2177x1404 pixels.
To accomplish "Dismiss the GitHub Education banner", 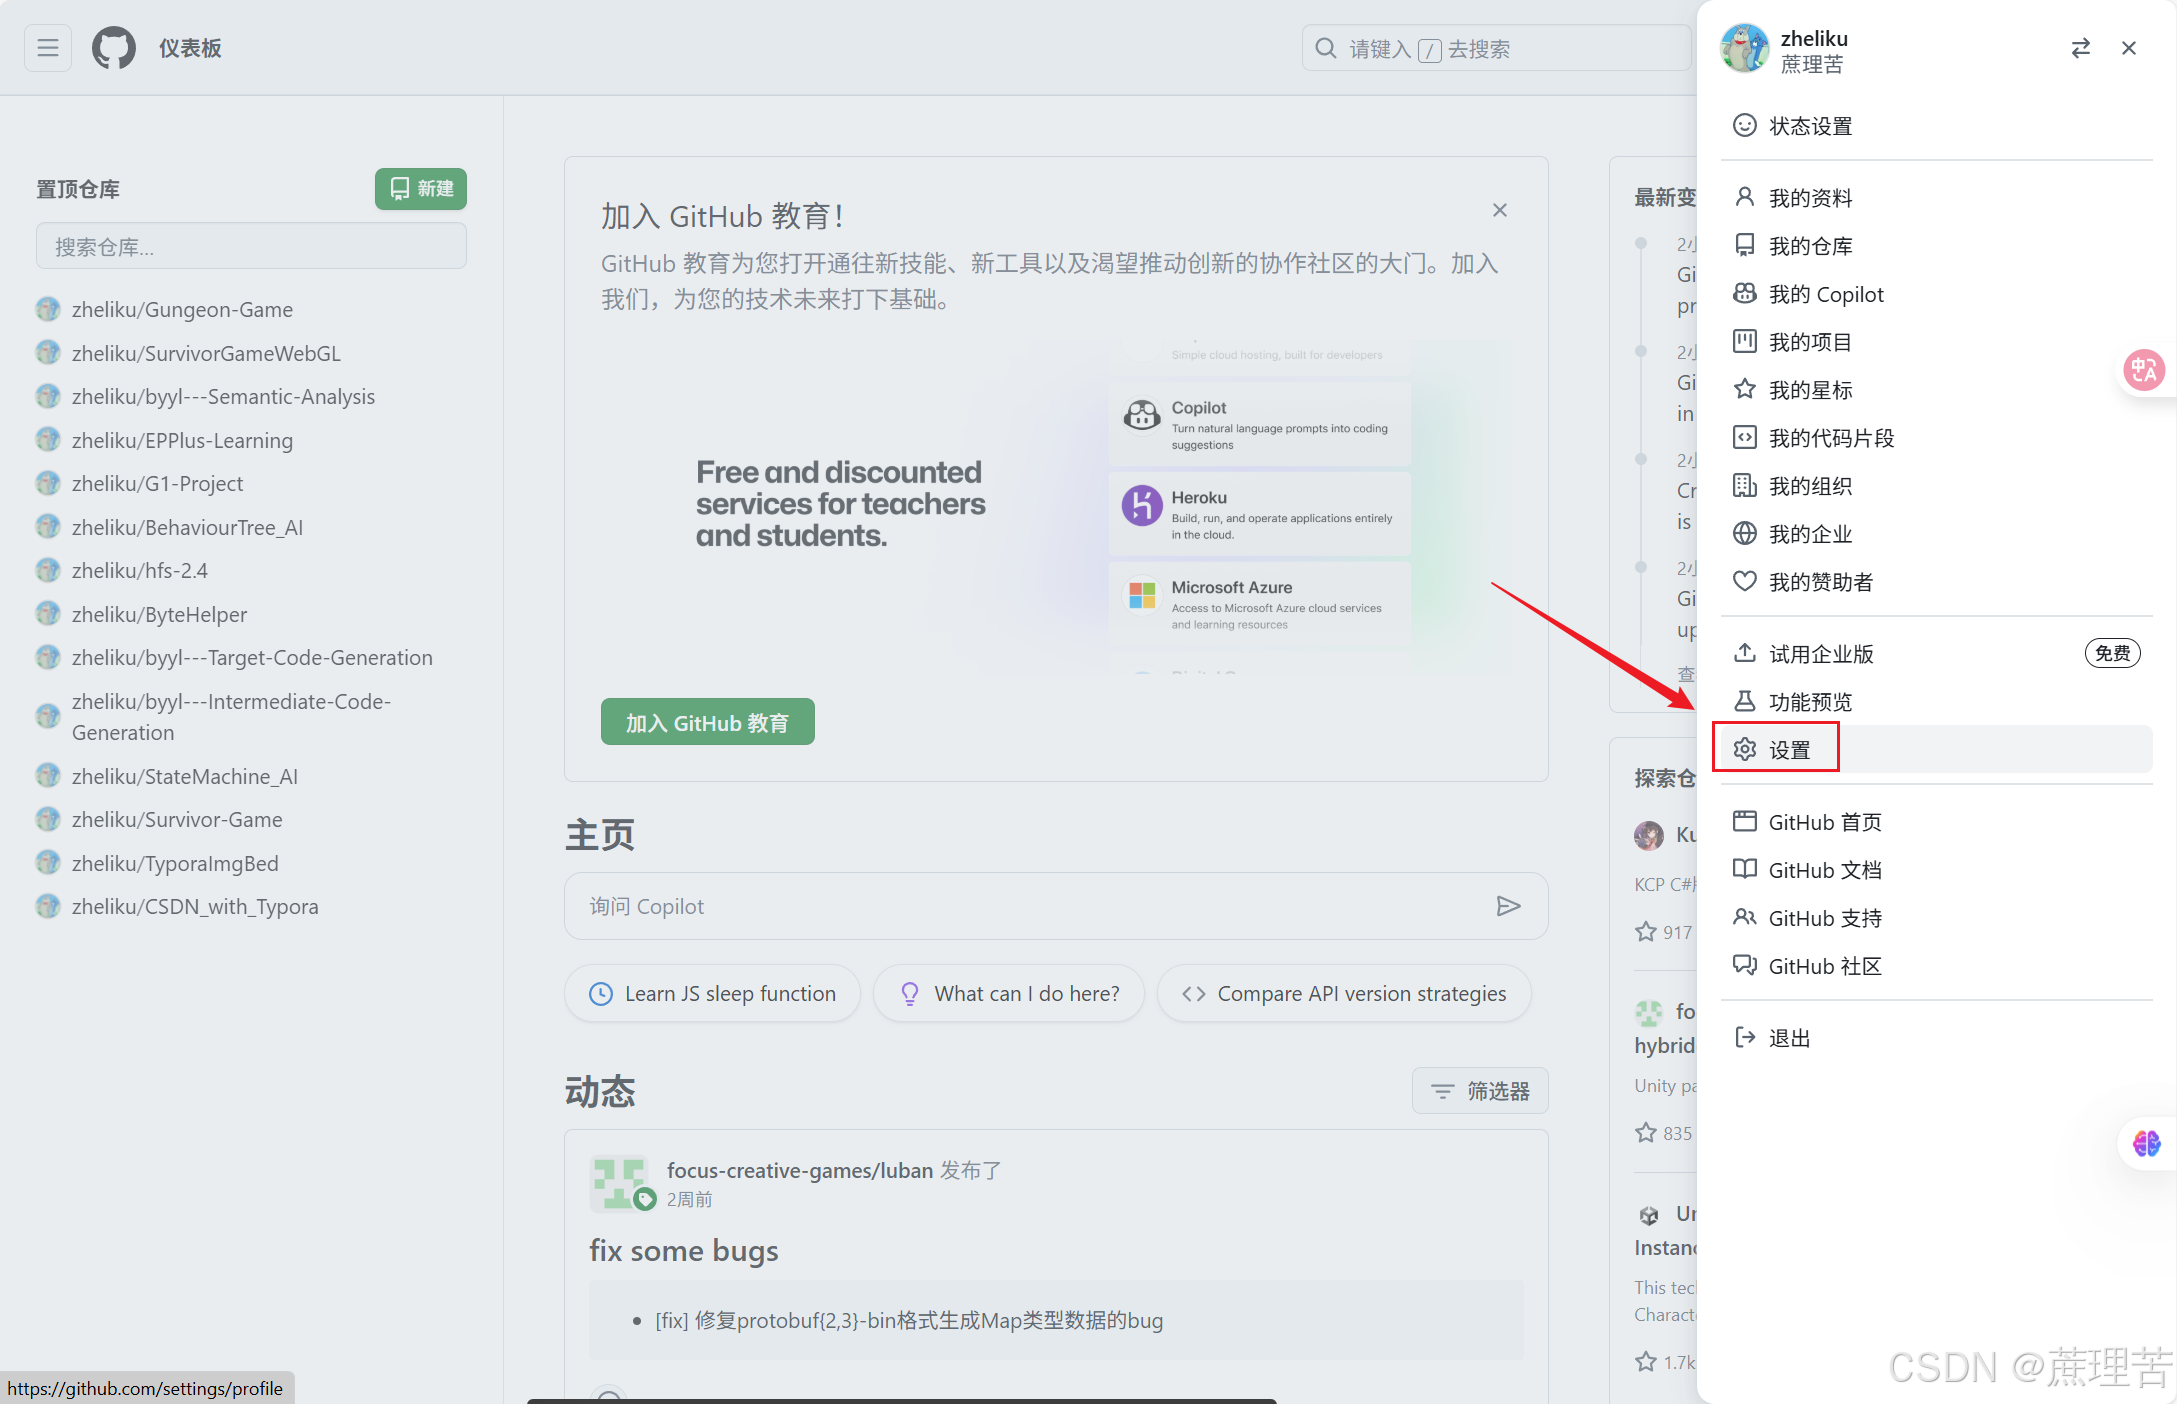I will (1499, 210).
